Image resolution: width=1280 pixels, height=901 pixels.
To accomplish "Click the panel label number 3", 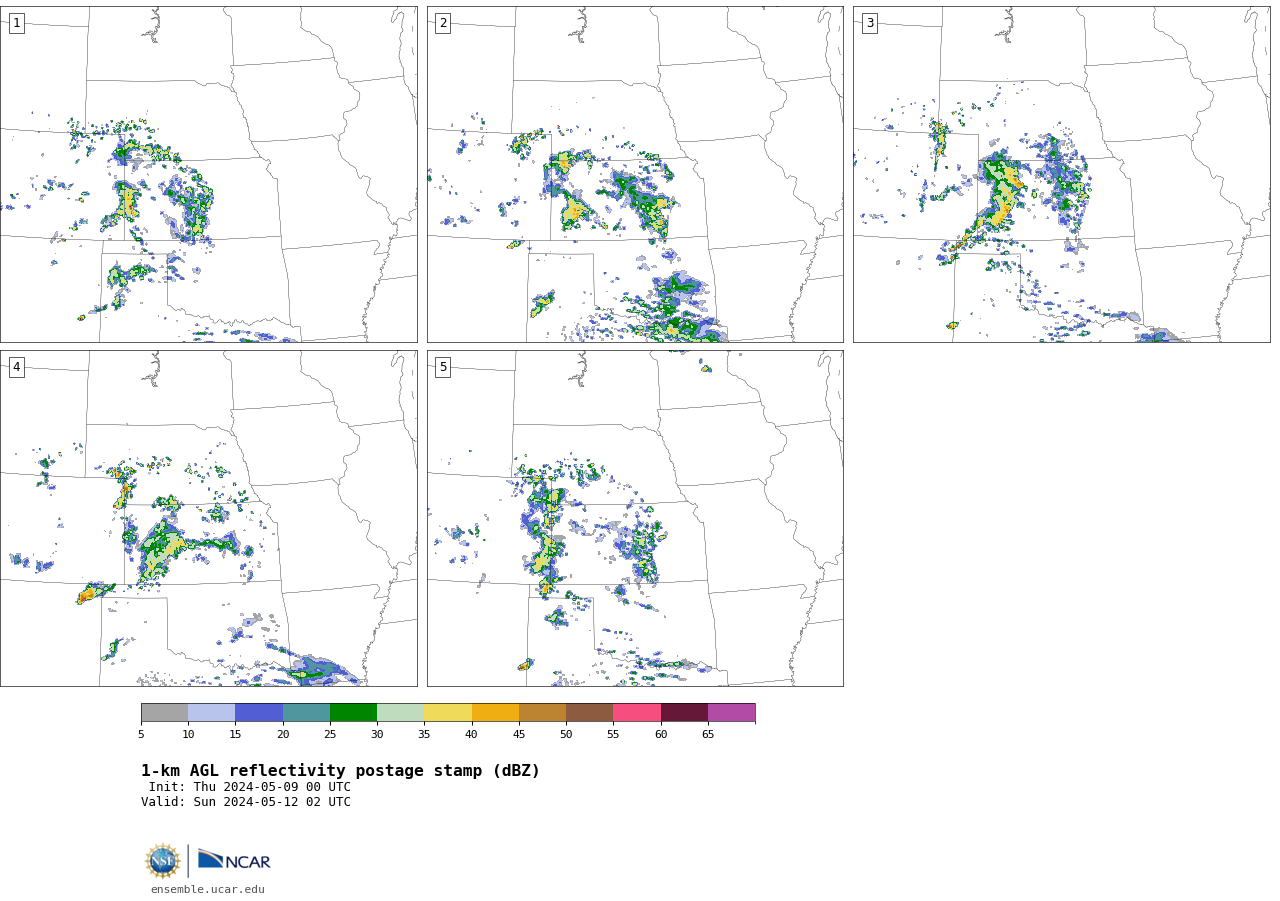I will 869,23.
